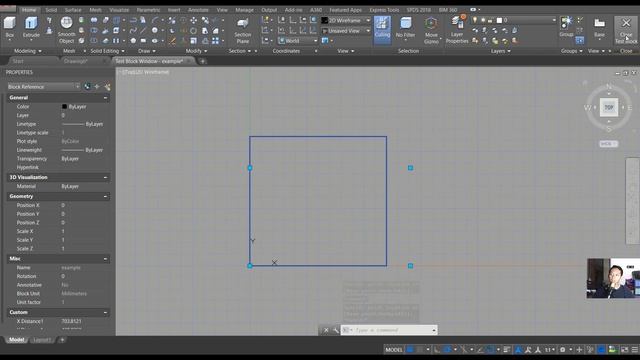This screenshot has width=640, height=360.
Task: Expand the Modeling panel
Action: click(x=28, y=51)
